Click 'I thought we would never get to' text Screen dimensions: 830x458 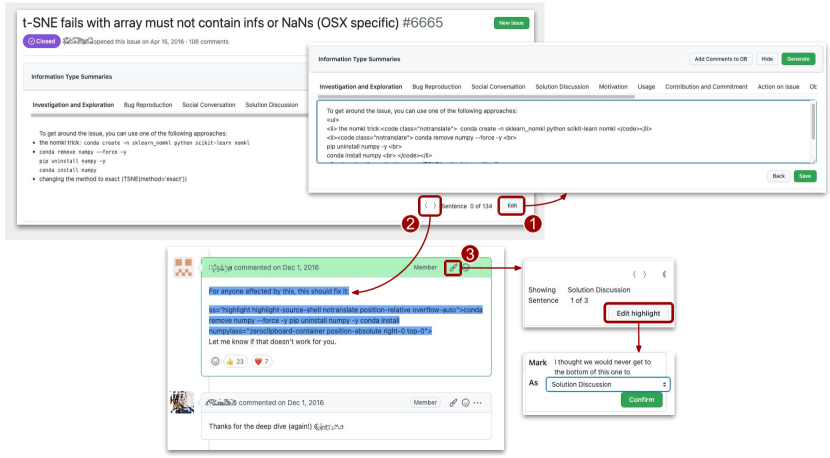(x=602, y=362)
